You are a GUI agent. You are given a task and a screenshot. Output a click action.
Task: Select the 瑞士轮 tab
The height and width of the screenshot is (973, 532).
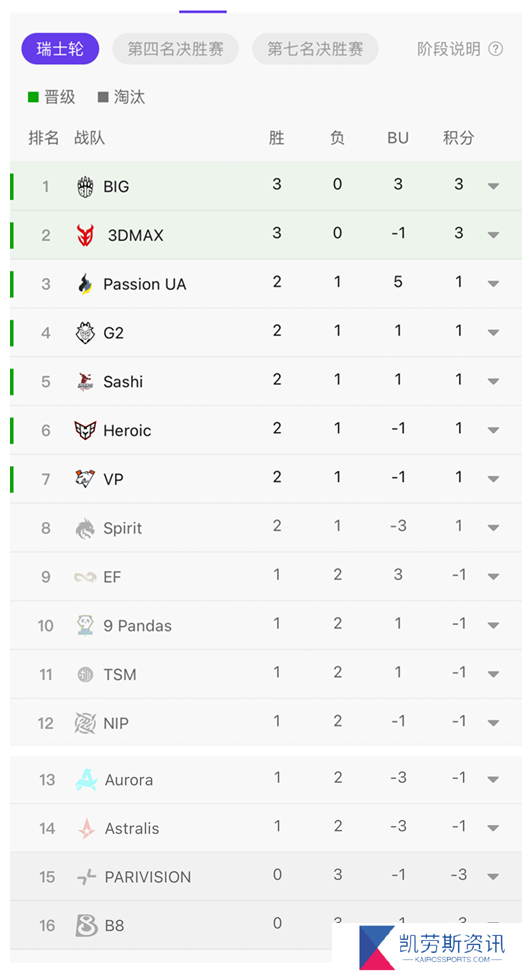60,49
